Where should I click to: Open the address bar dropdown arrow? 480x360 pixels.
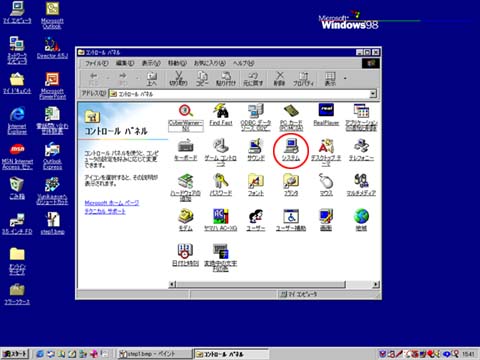pyautogui.click(x=373, y=94)
